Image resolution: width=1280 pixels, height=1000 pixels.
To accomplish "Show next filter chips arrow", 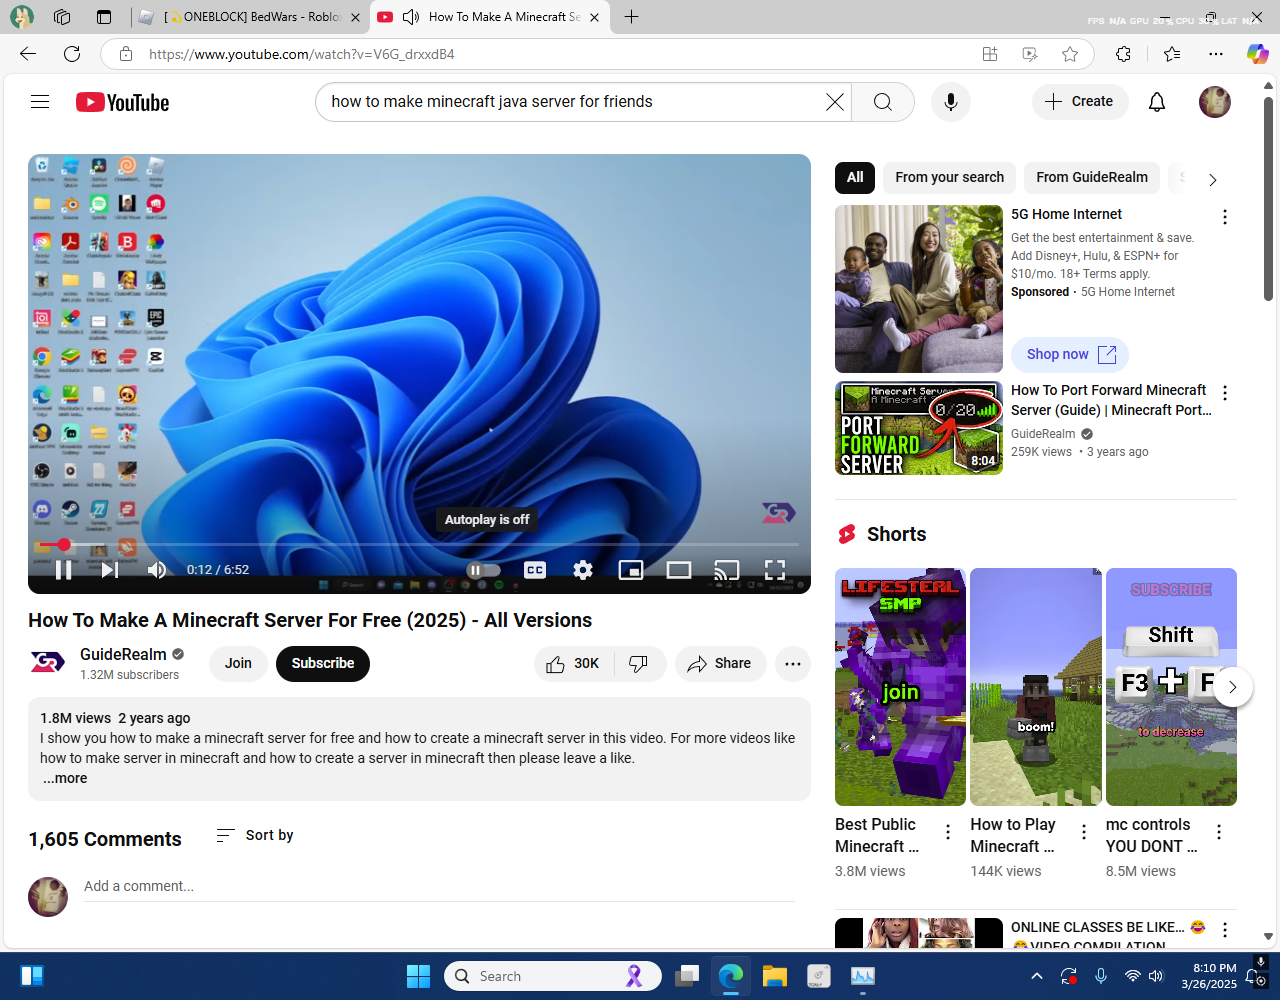I will [x=1212, y=180].
